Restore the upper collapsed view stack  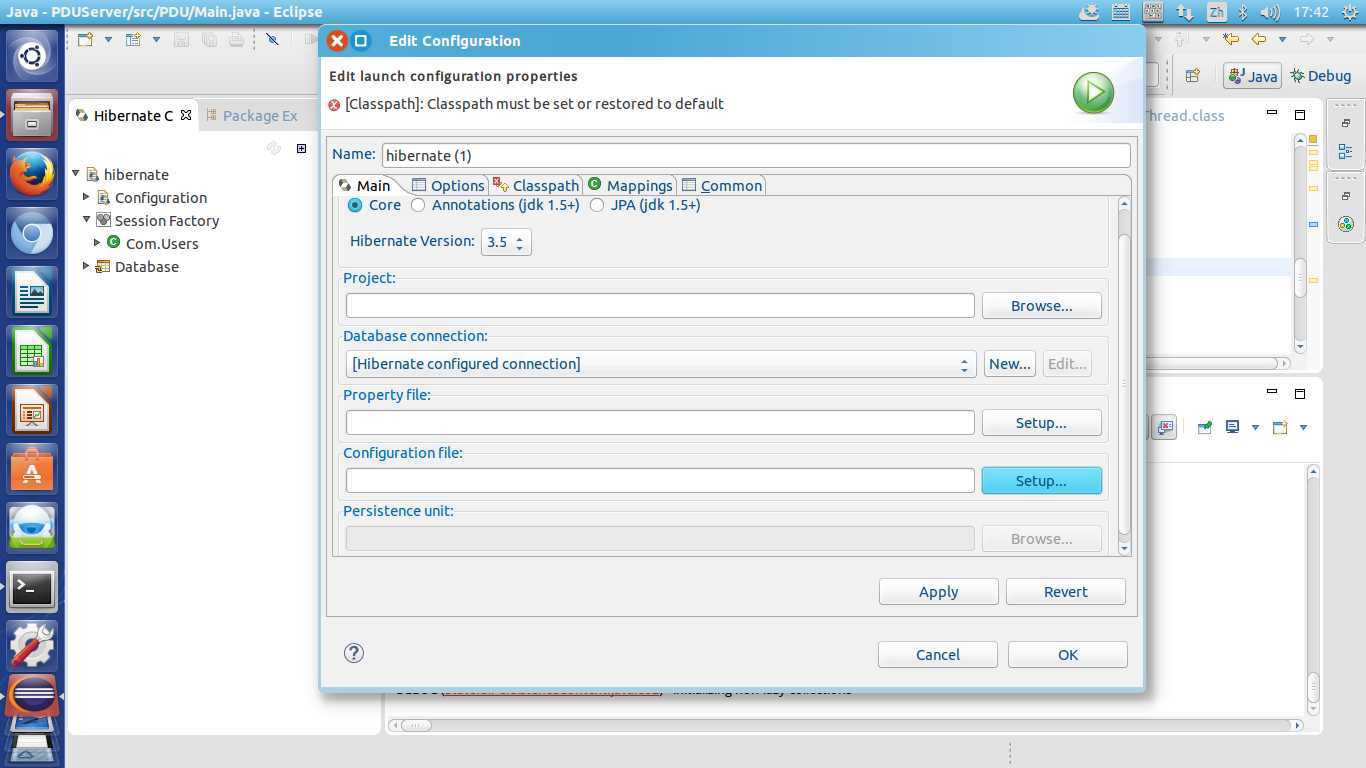1345,123
